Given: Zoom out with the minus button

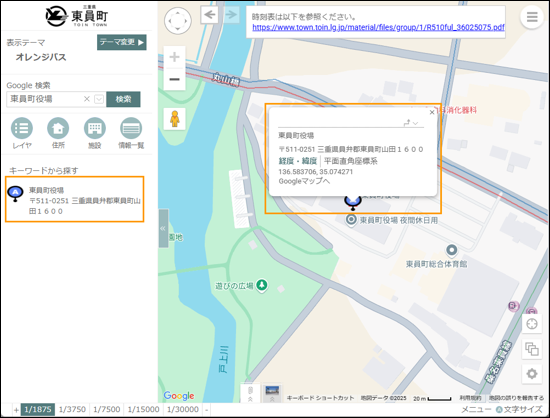Looking at the screenshot, I should click(x=174, y=79).
